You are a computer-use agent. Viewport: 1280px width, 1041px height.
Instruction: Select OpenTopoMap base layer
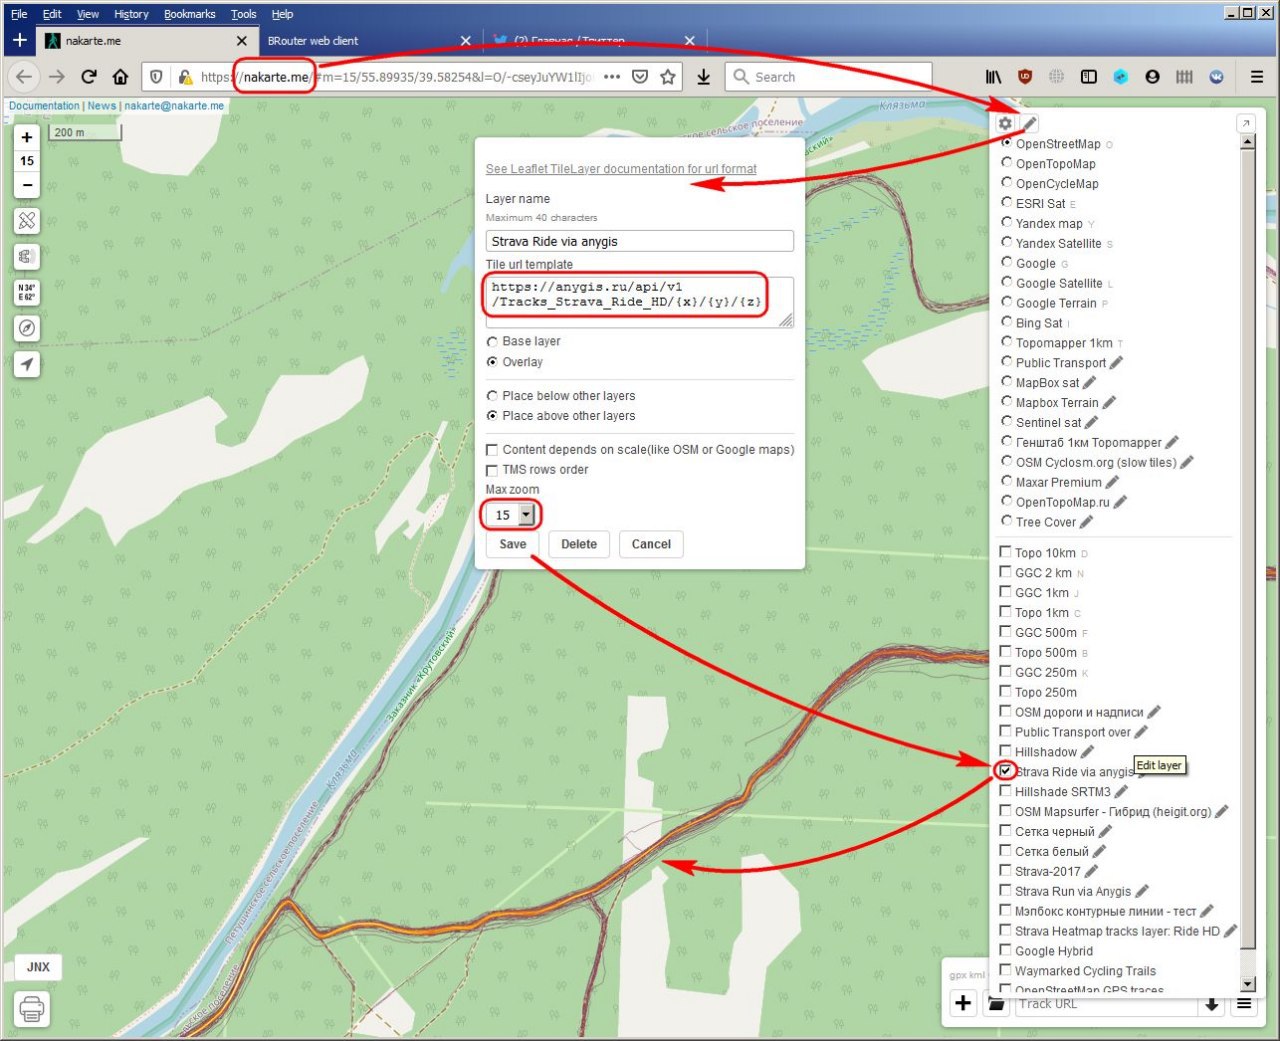click(1007, 163)
